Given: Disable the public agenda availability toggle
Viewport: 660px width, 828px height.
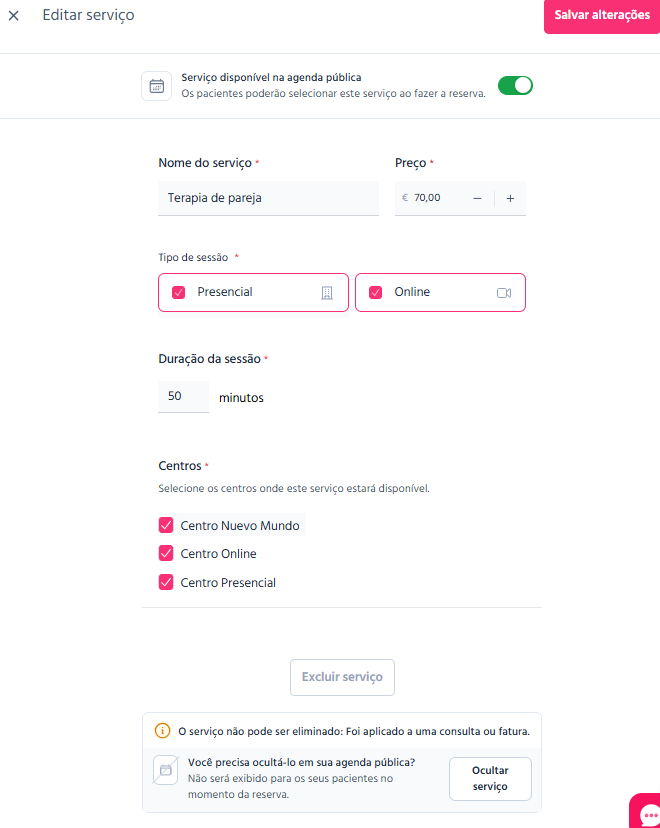Looking at the screenshot, I should point(515,86).
